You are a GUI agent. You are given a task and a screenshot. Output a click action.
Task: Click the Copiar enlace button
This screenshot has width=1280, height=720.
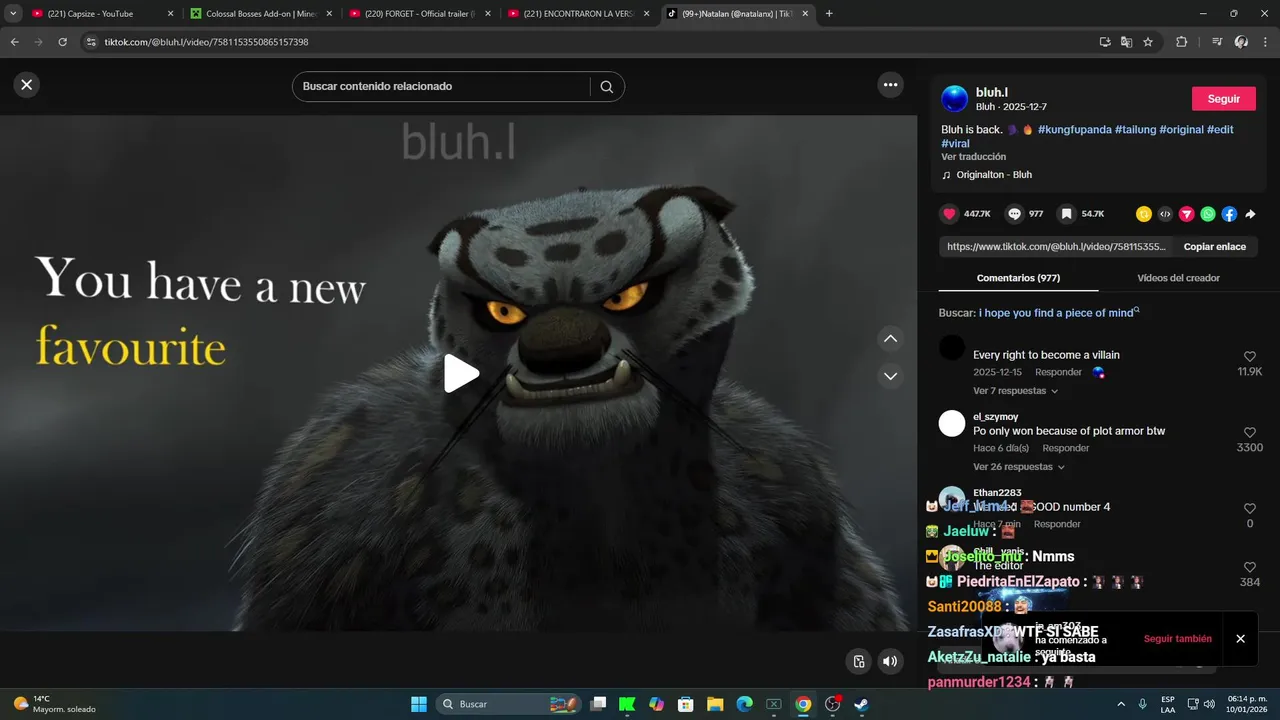[x=1214, y=247]
